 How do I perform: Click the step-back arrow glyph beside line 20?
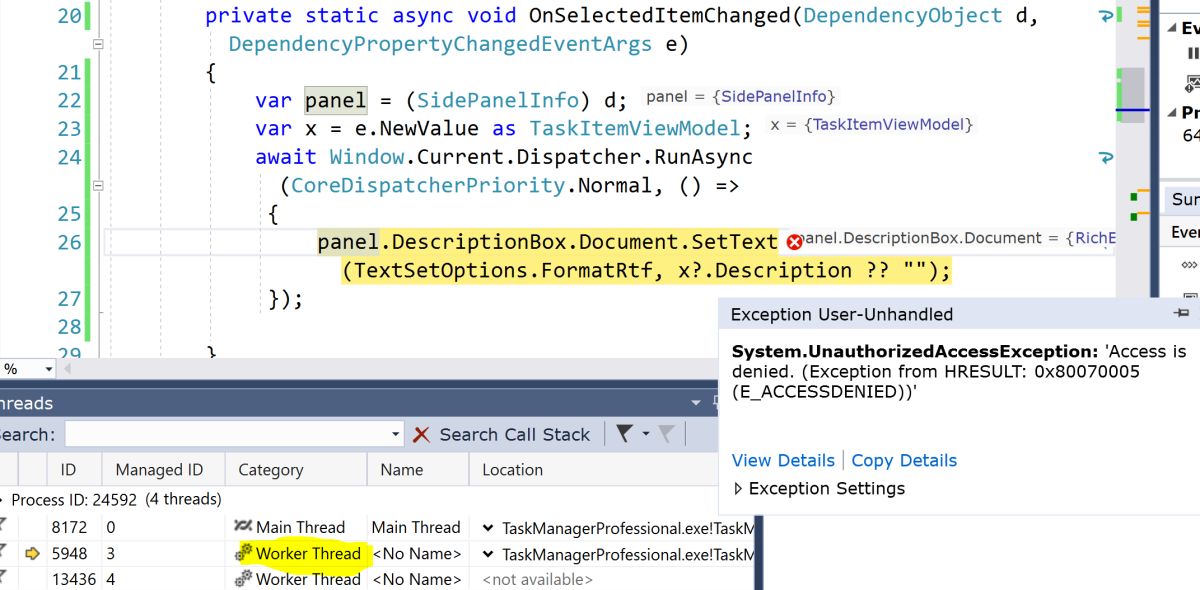pos(1106,16)
